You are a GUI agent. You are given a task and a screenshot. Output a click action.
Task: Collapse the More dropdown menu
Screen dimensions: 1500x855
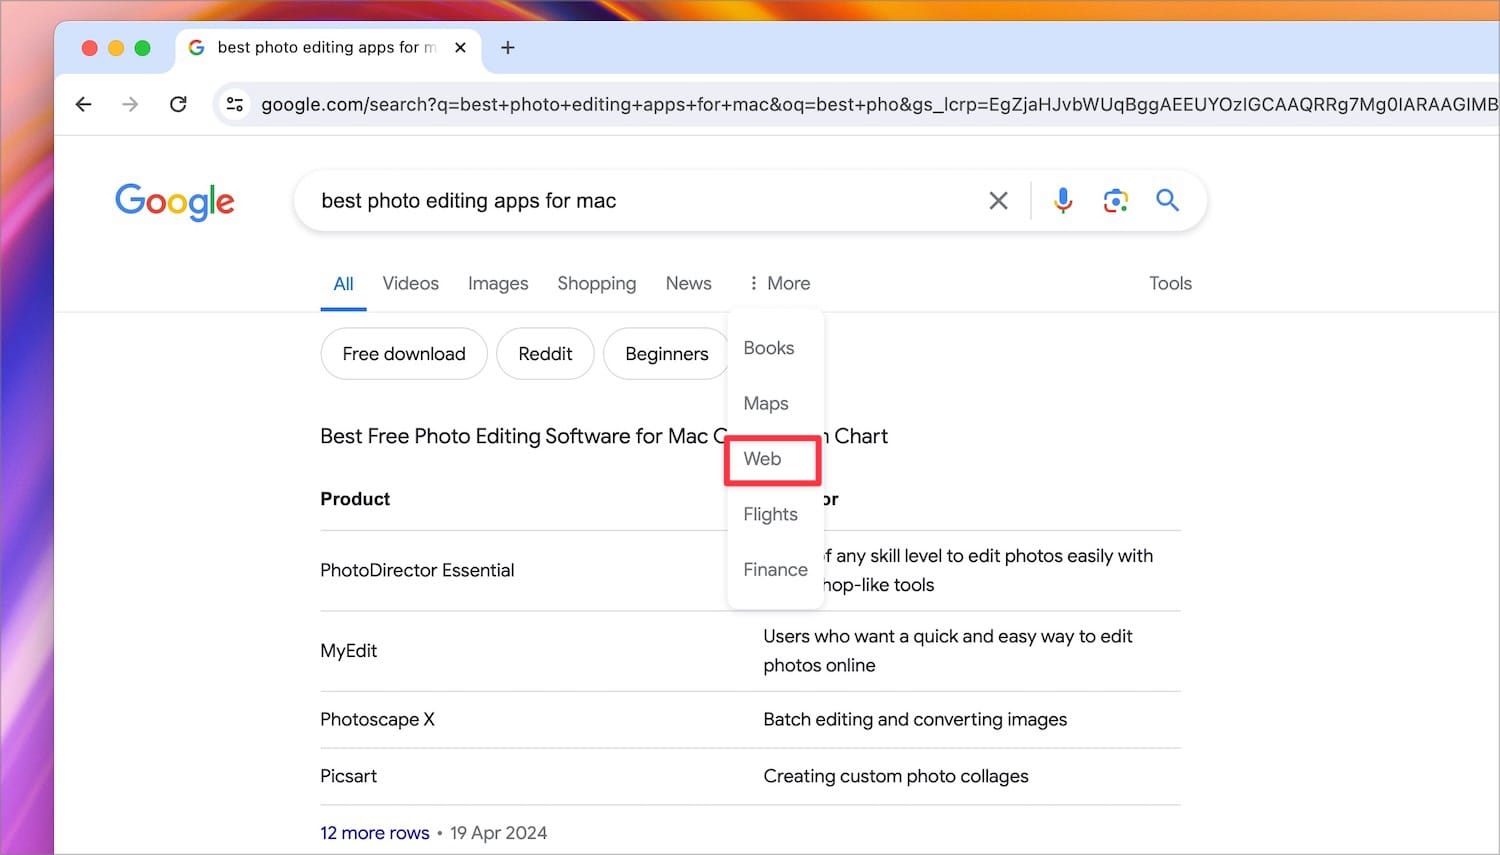(x=780, y=284)
